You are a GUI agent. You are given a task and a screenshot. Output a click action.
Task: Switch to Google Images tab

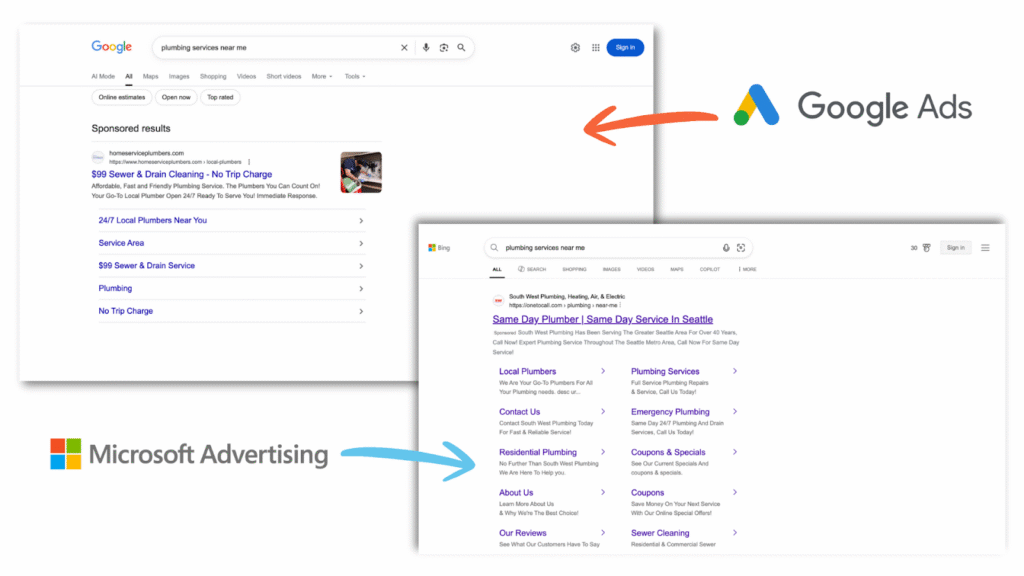tap(179, 76)
